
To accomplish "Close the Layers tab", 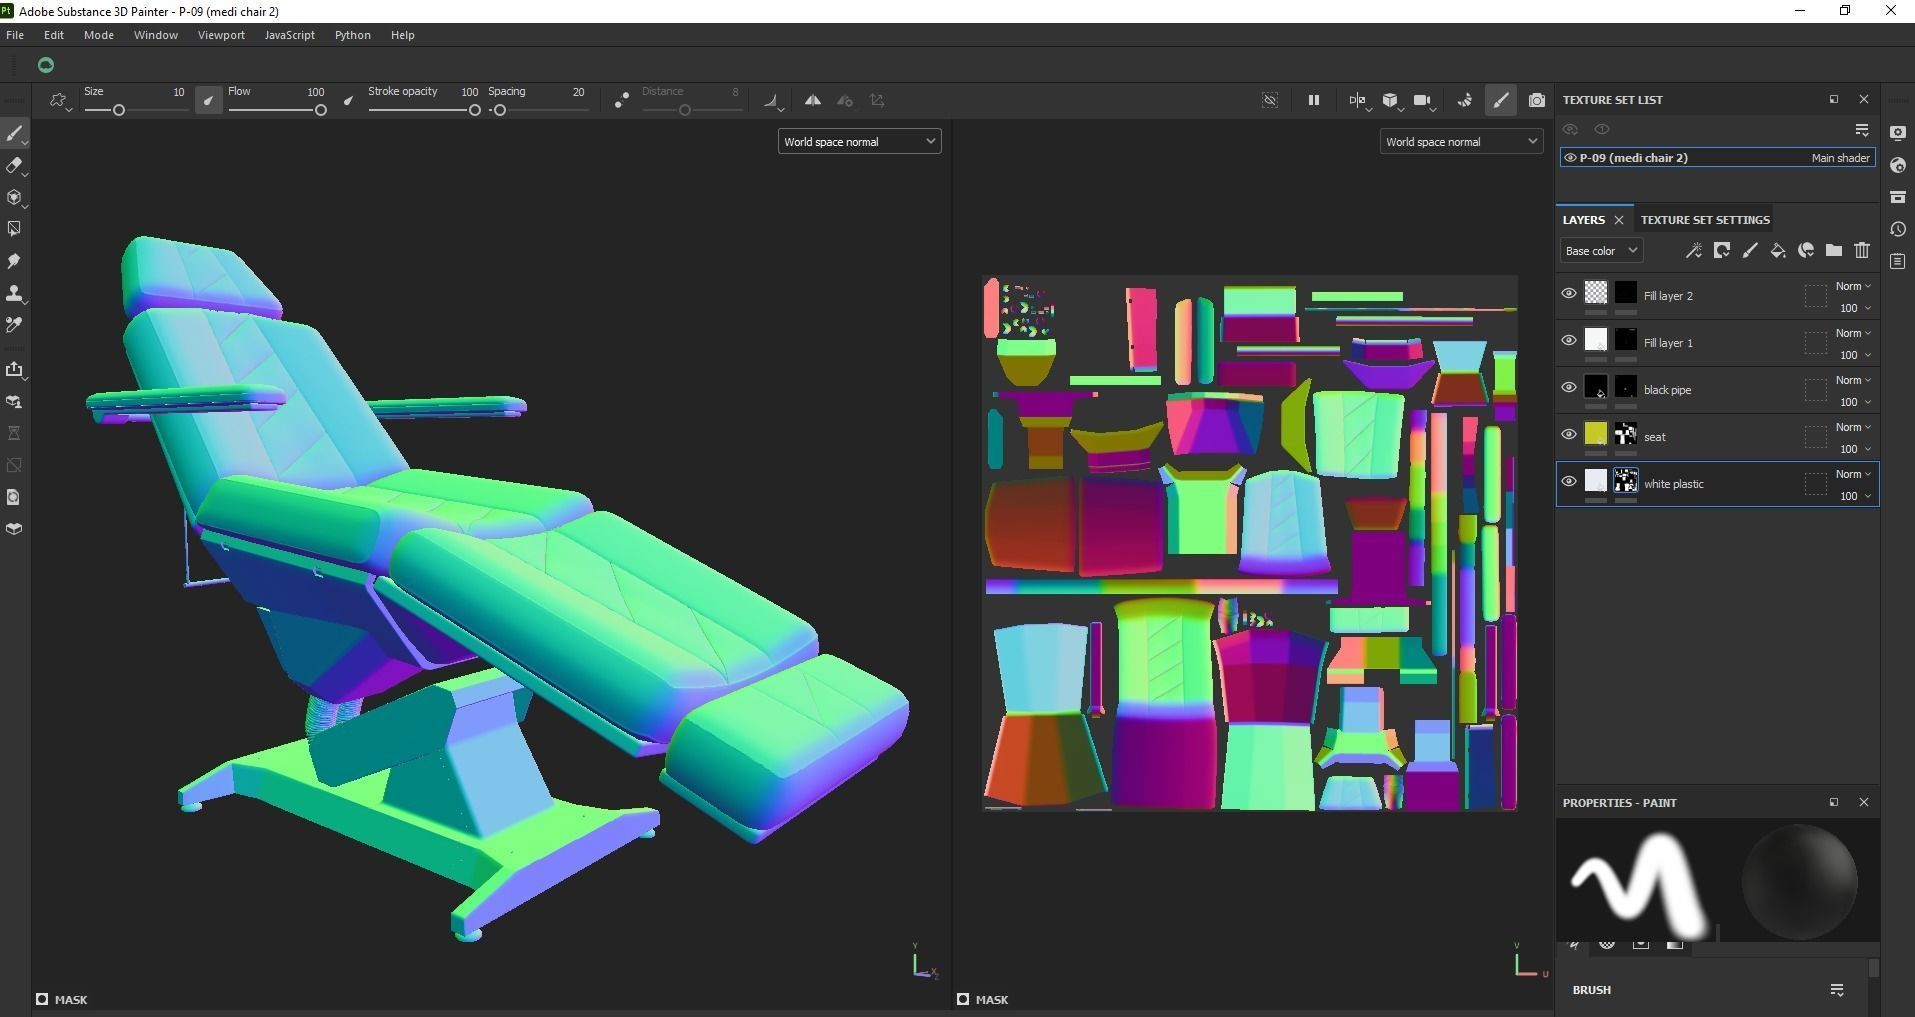I will point(1619,220).
